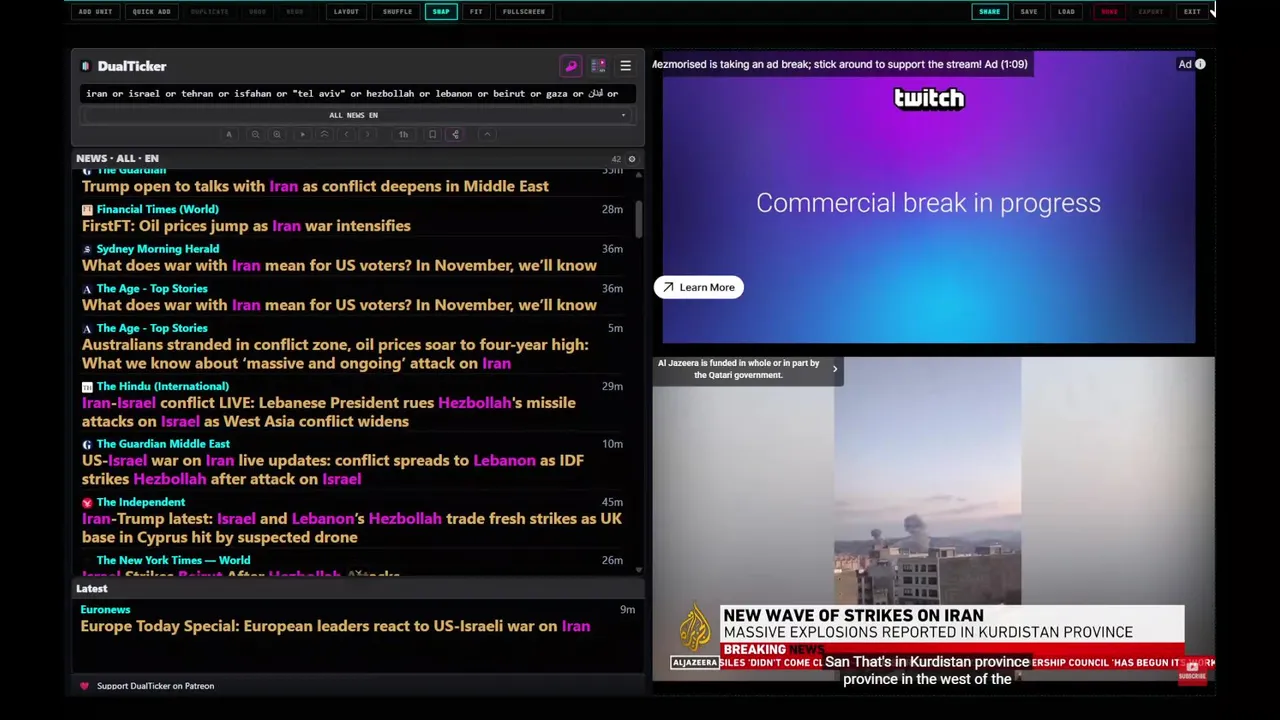Open 'US-Israel war on Iran live updates' headline
1280x720 pixels.
tap(333, 470)
